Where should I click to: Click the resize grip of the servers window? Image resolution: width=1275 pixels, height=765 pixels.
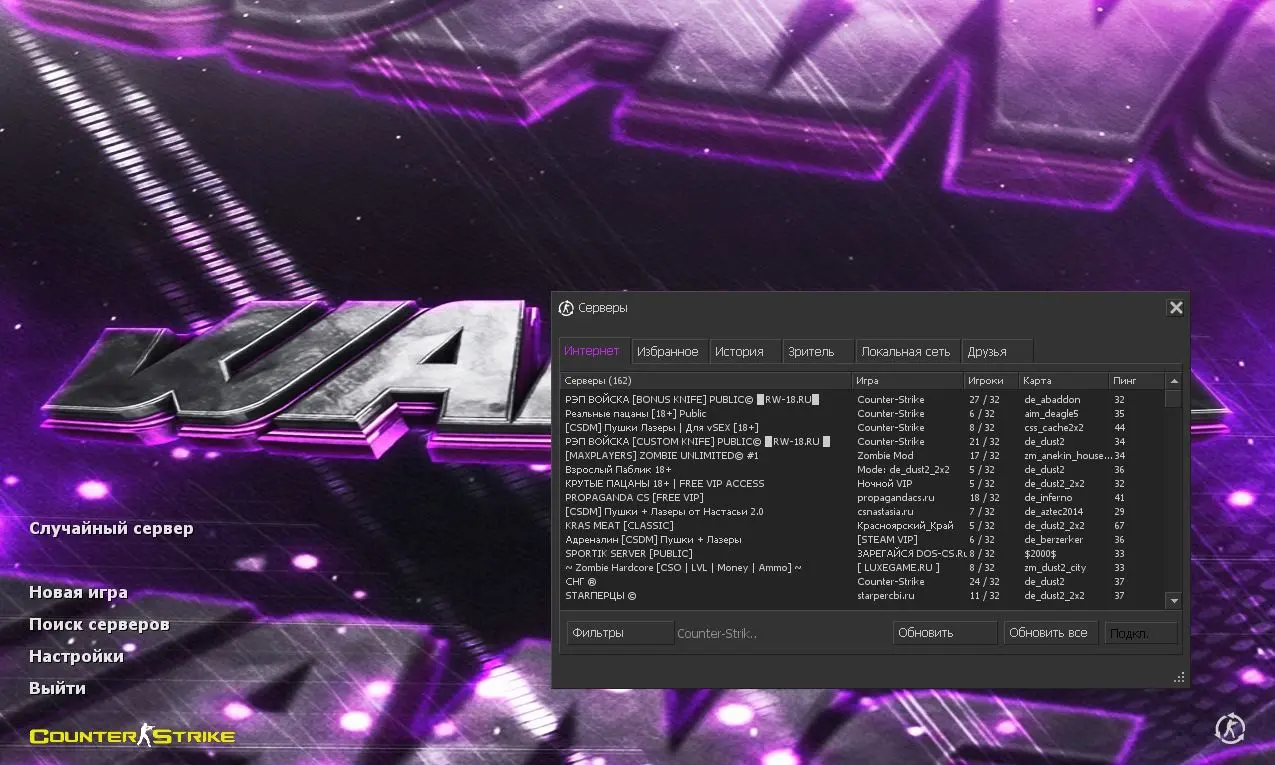pos(1179,678)
